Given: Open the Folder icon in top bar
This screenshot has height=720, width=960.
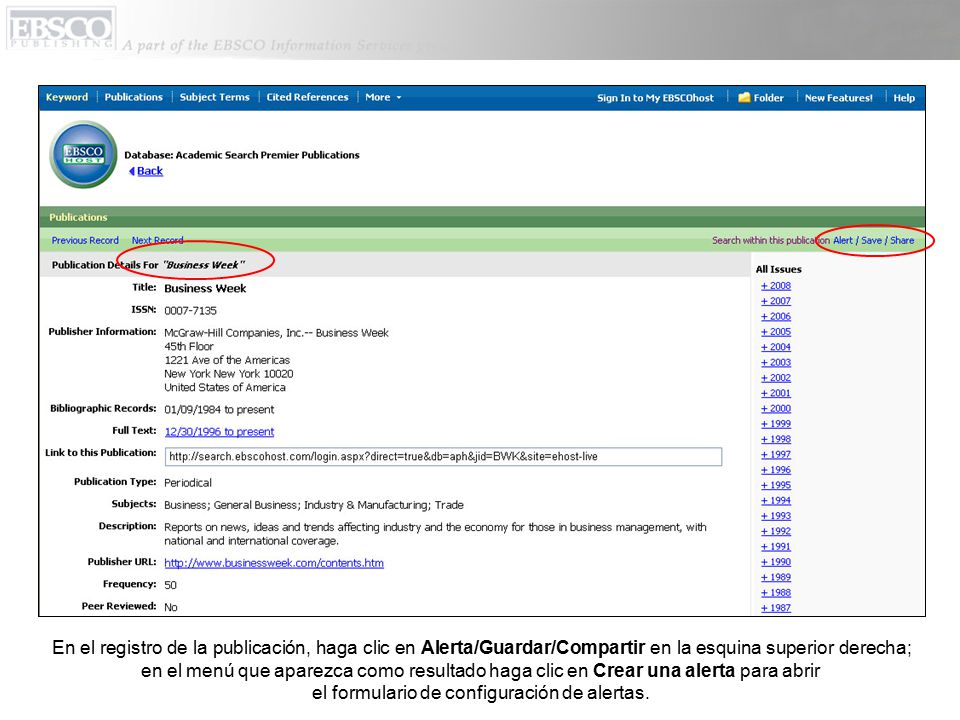Looking at the screenshot, I should (744, 97).
